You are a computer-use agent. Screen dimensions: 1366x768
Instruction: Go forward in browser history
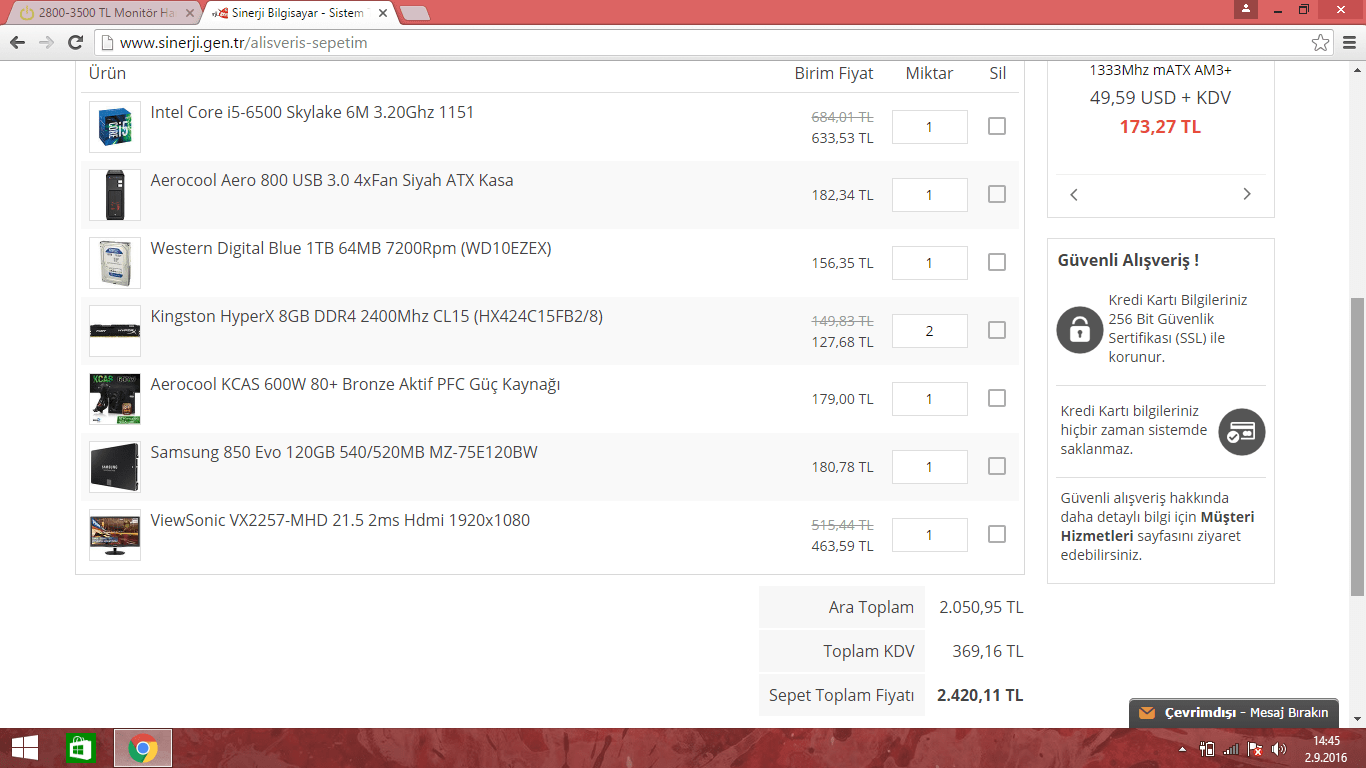pos(46,42)
